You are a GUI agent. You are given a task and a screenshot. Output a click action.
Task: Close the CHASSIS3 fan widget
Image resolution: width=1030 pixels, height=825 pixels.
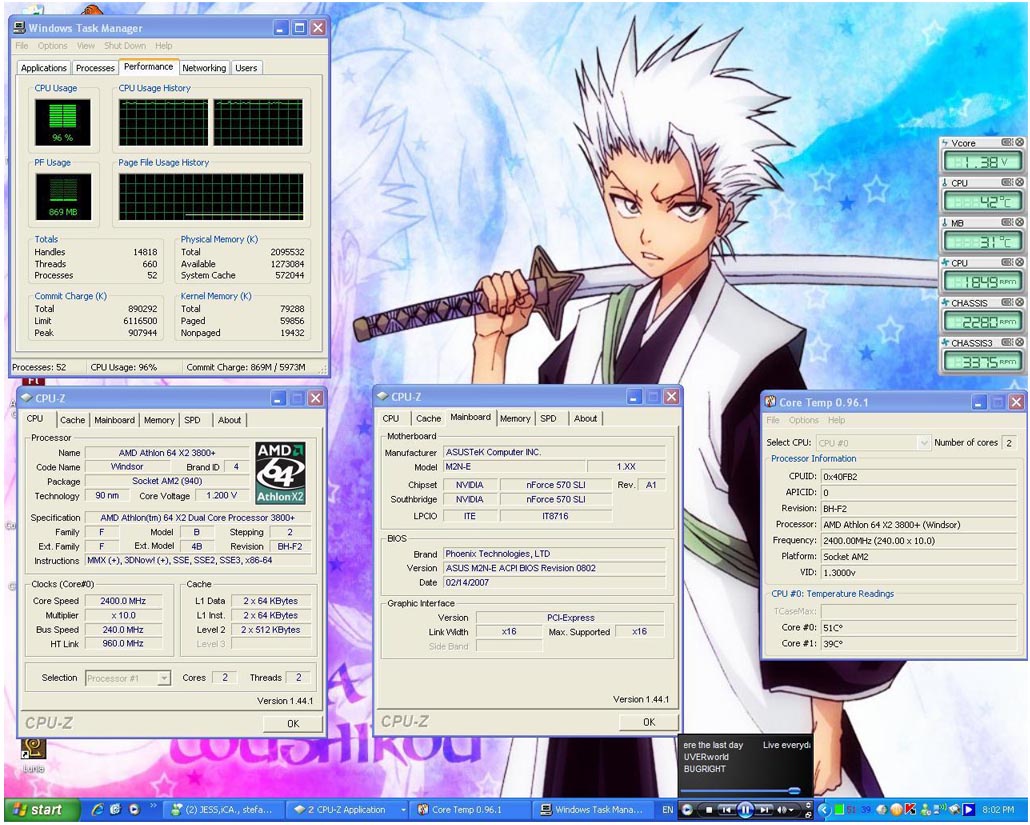(1019, 342)
